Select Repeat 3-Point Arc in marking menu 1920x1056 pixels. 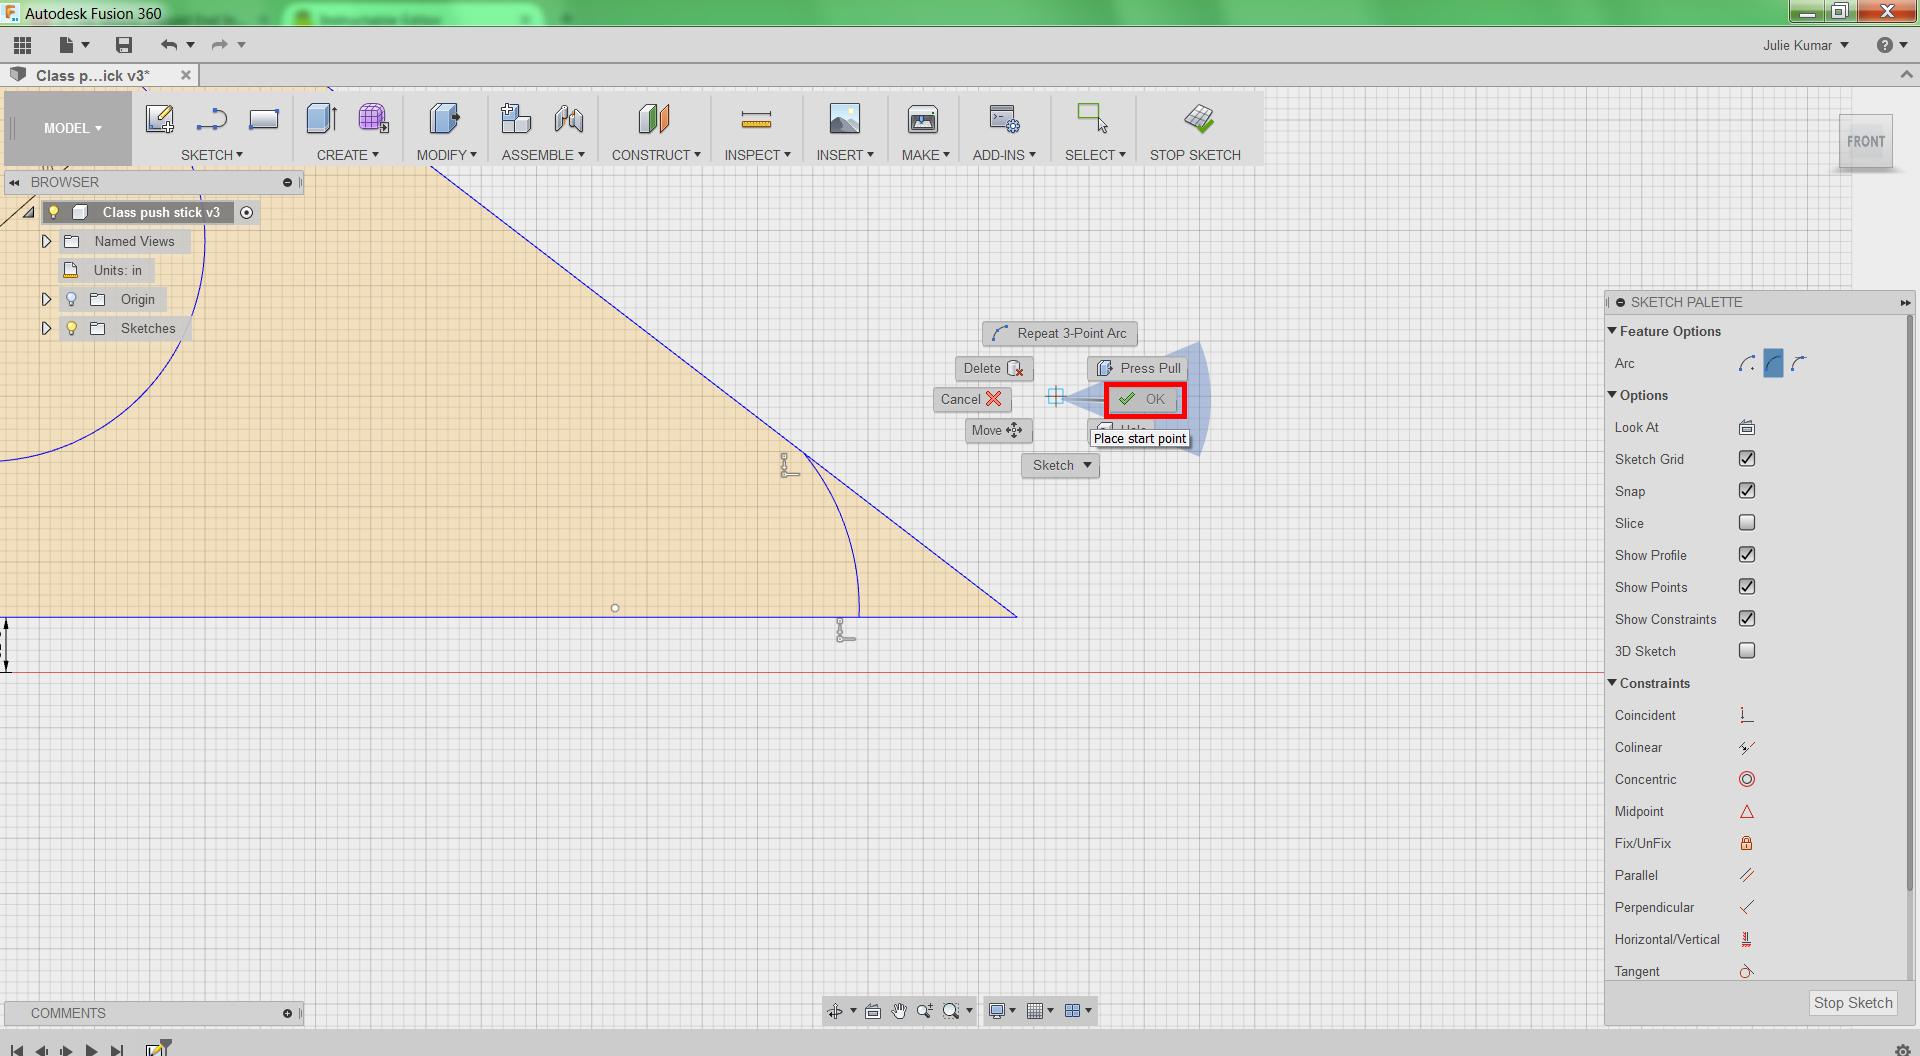point(1060,334)
